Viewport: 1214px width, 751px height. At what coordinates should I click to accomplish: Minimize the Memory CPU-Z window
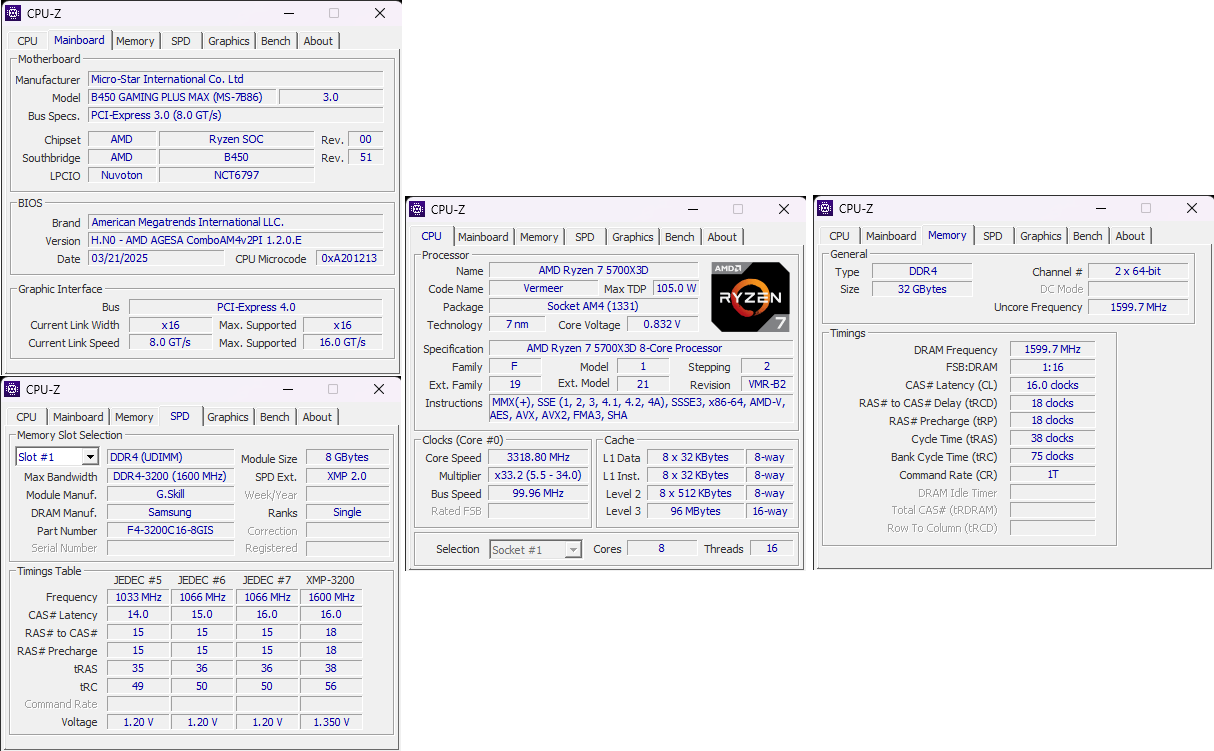coord(1101,208)
